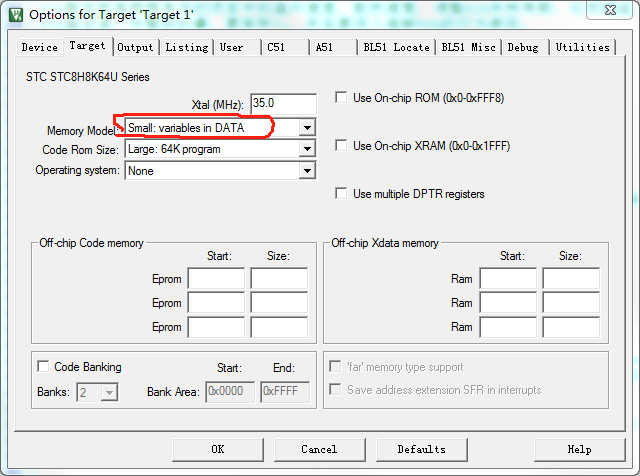
Task: Switch to the Device tab
Action: coord(40,47)
